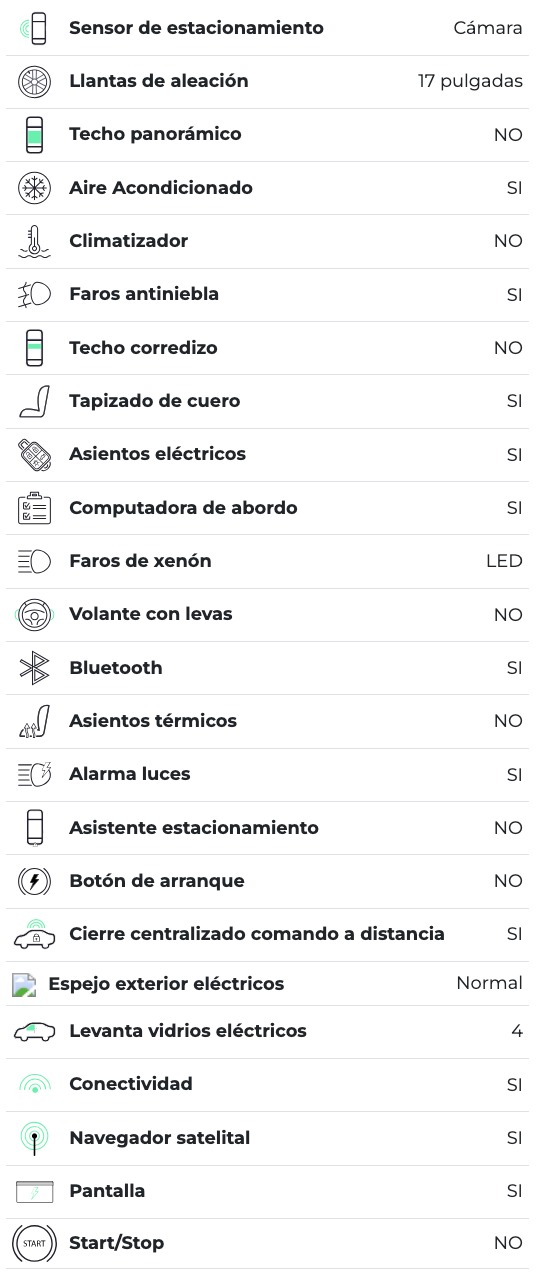This screenshot has height=1286, width=550.
Task: Click the steering wheel paddles icon
Action: click(x=34, y=615)
